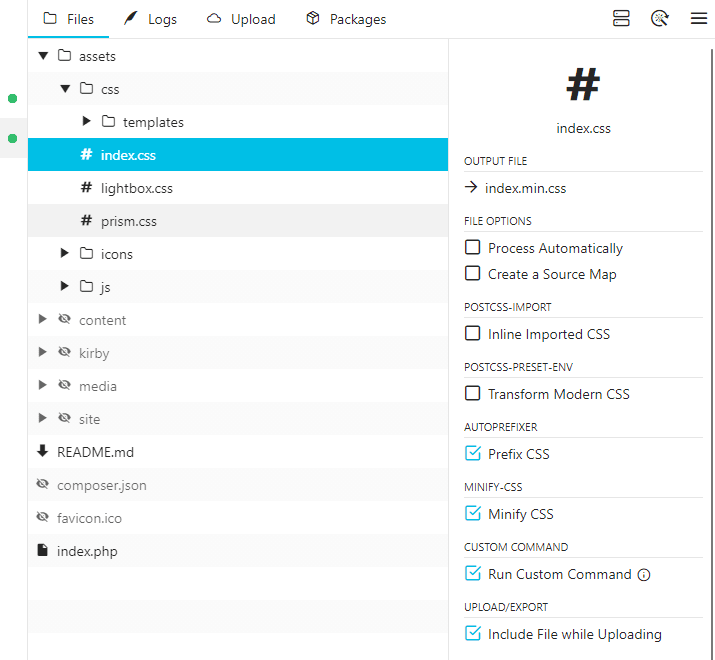Click the file icon beside index.php

click(x=42, y=550)
